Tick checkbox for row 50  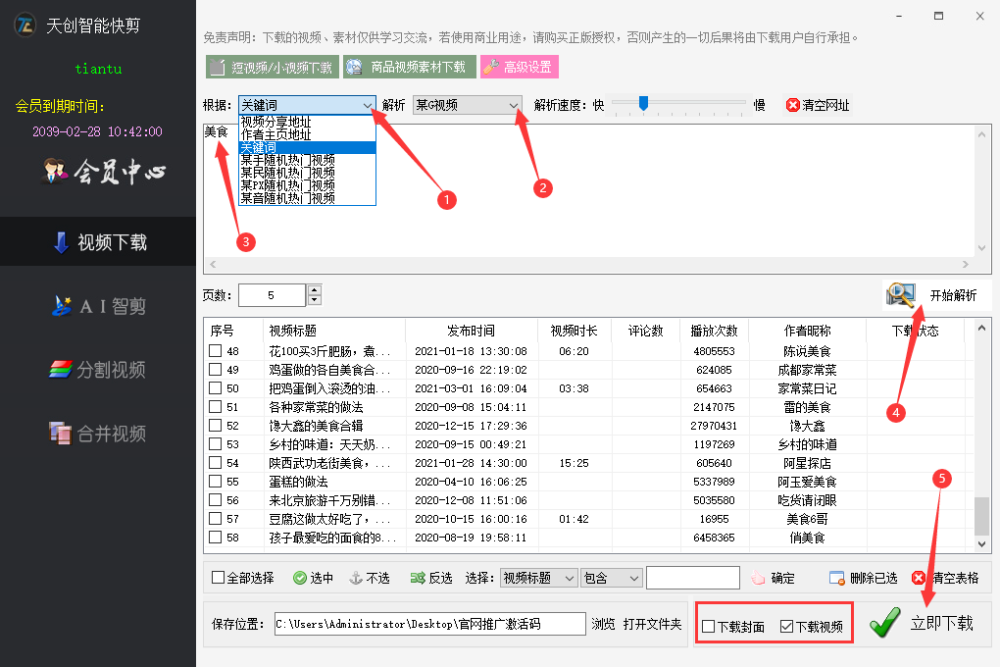tap(216, 388)
